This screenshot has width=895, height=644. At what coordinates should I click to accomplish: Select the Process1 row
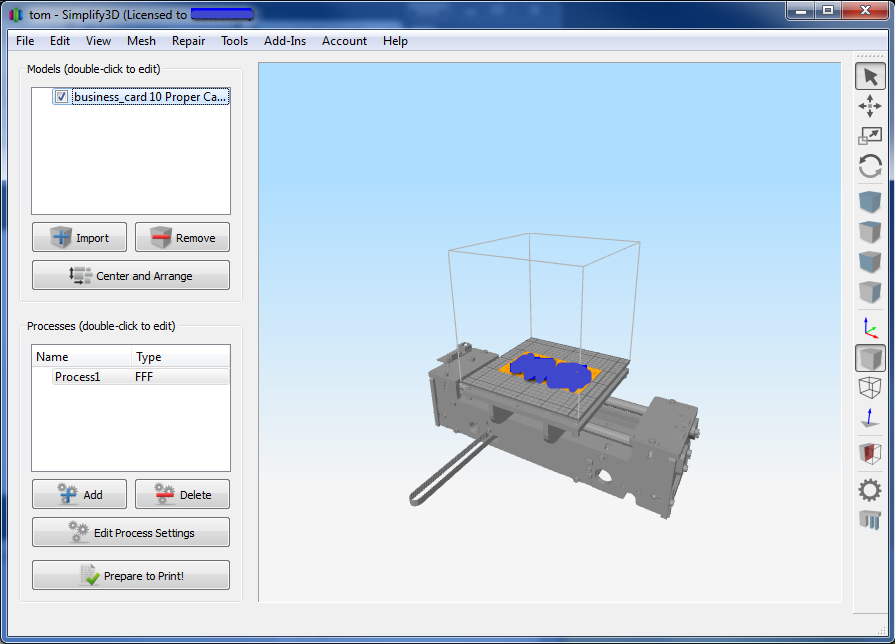(x=140, y=377)
